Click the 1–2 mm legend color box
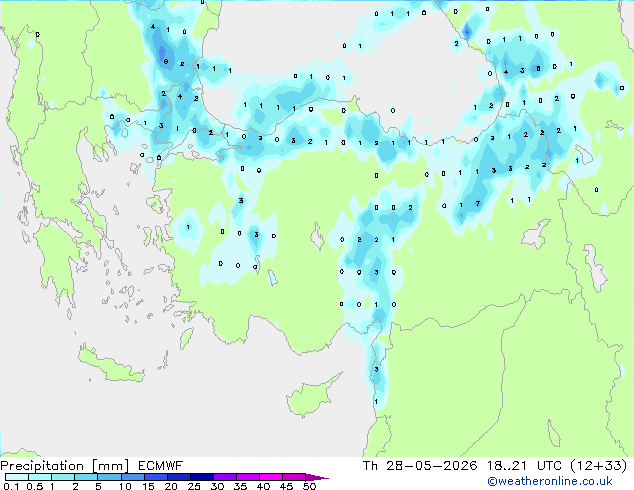This screenshot has height=490, width=634. pos(63,477)
